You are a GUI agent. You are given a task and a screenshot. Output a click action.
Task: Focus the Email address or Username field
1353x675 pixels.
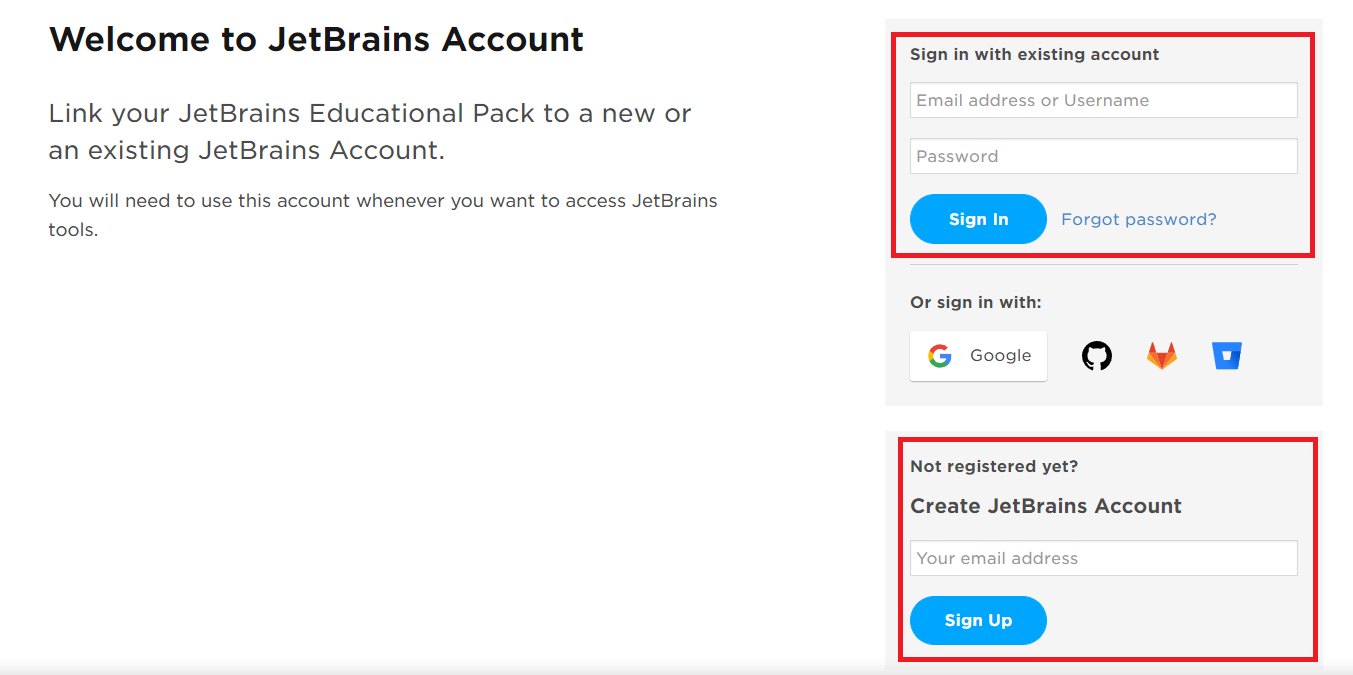click(1103, 100)
